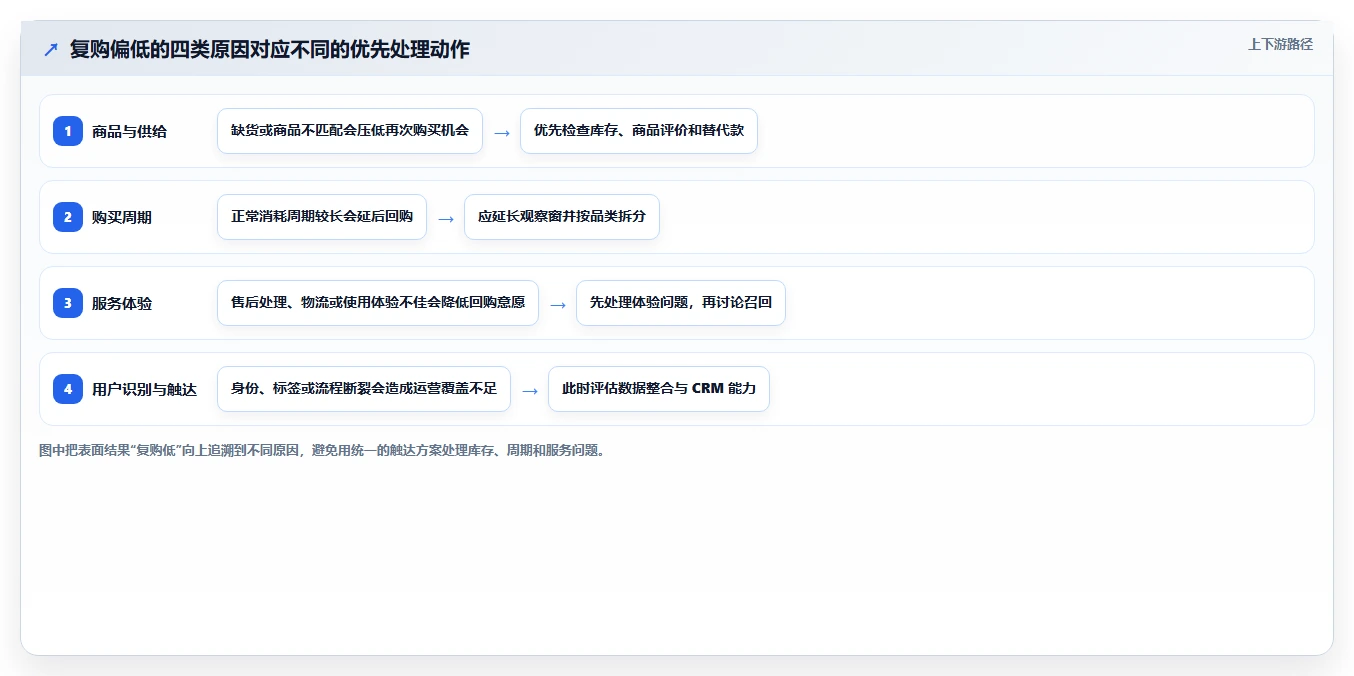Click the arrow in the 商品与供给 row
1354x676 pixels.
tap(502, 132)
